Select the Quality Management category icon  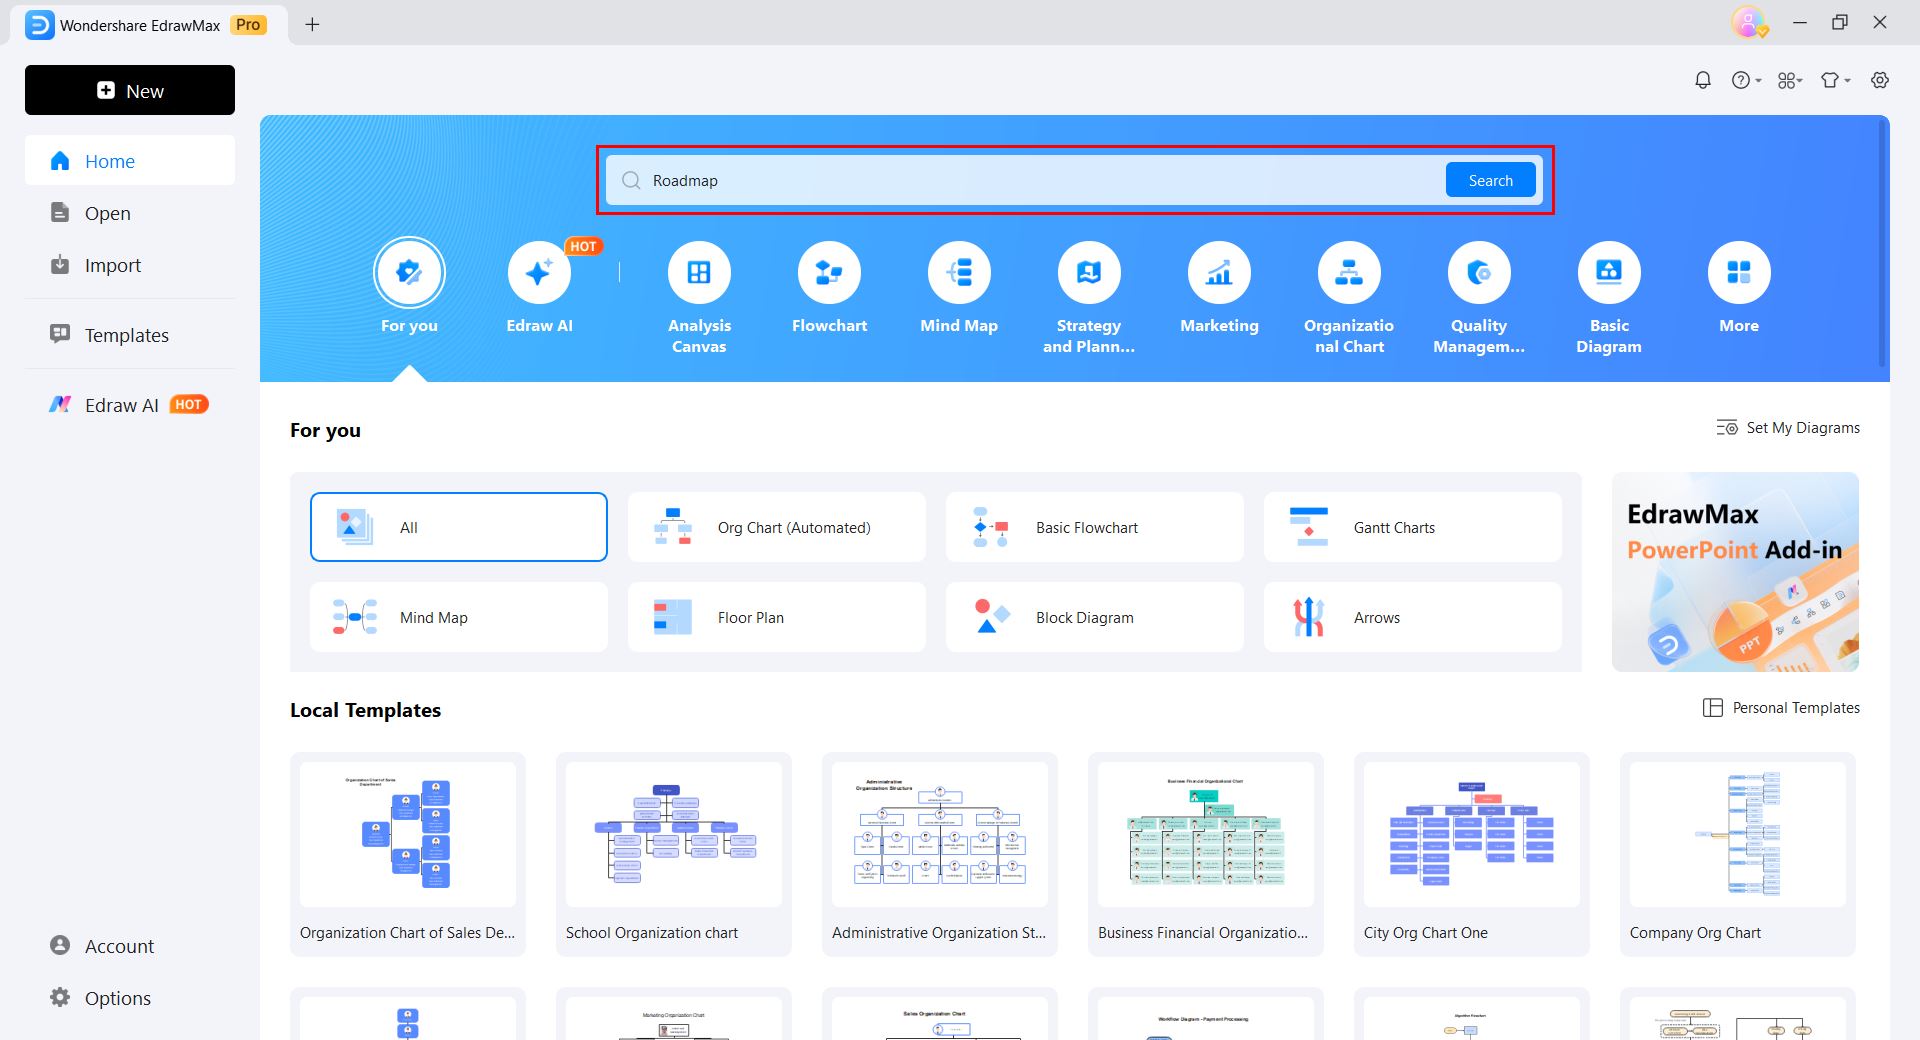point(1479,273)
